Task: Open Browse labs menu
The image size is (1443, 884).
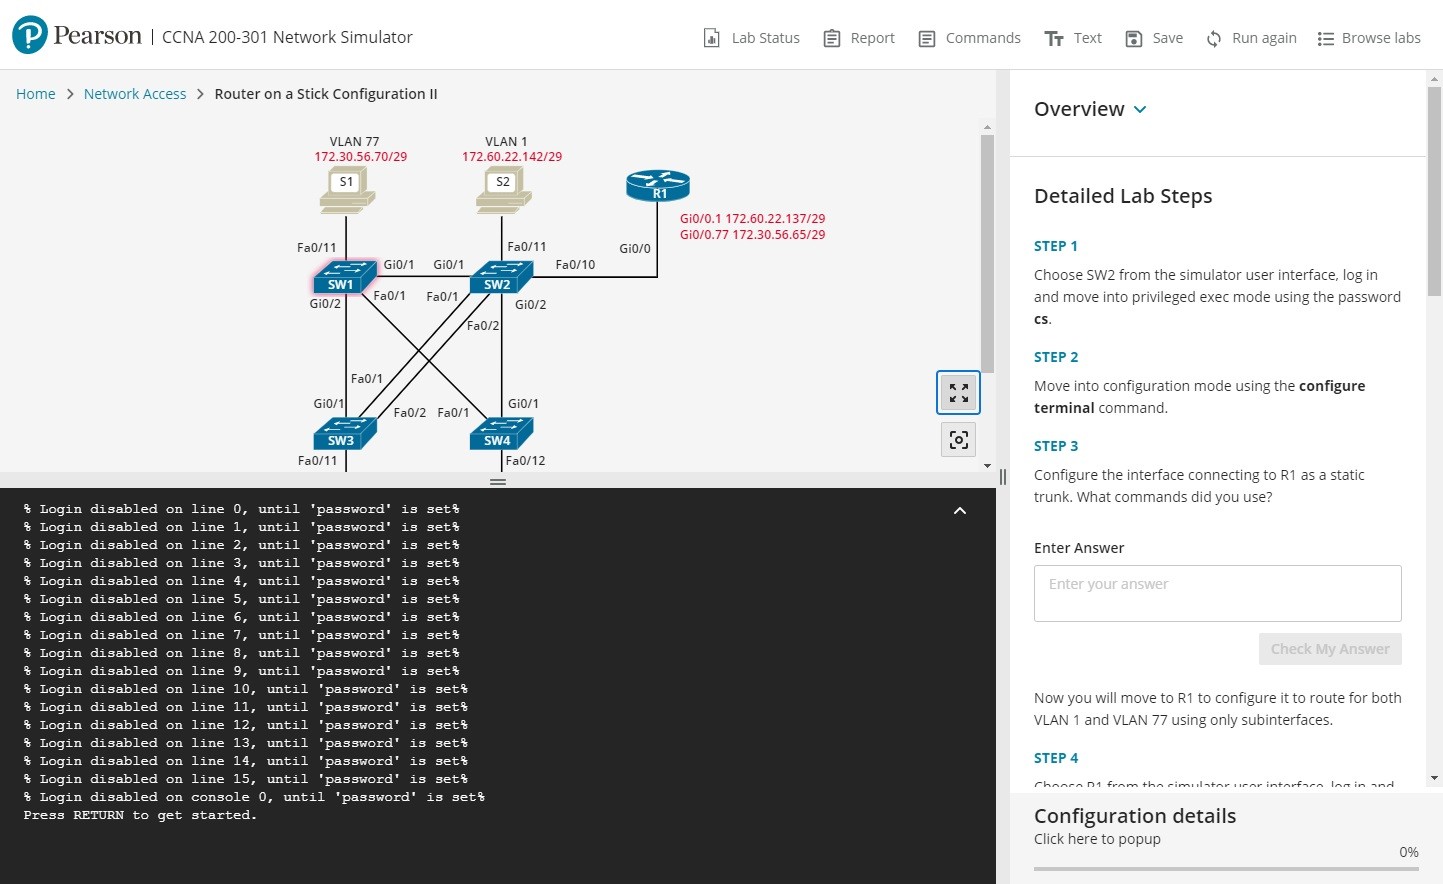Action: coord(1369,38)
